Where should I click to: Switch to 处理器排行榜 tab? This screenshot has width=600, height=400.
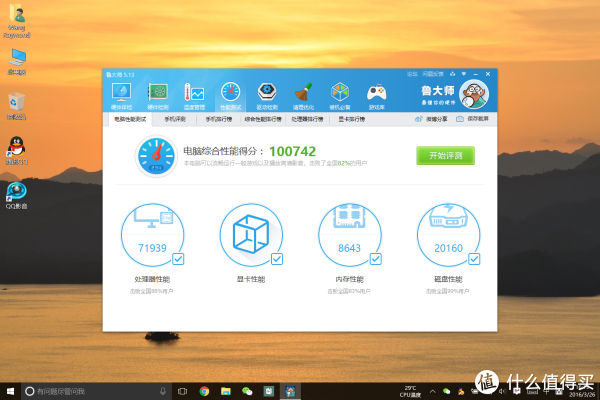click(x=307, y=119)
